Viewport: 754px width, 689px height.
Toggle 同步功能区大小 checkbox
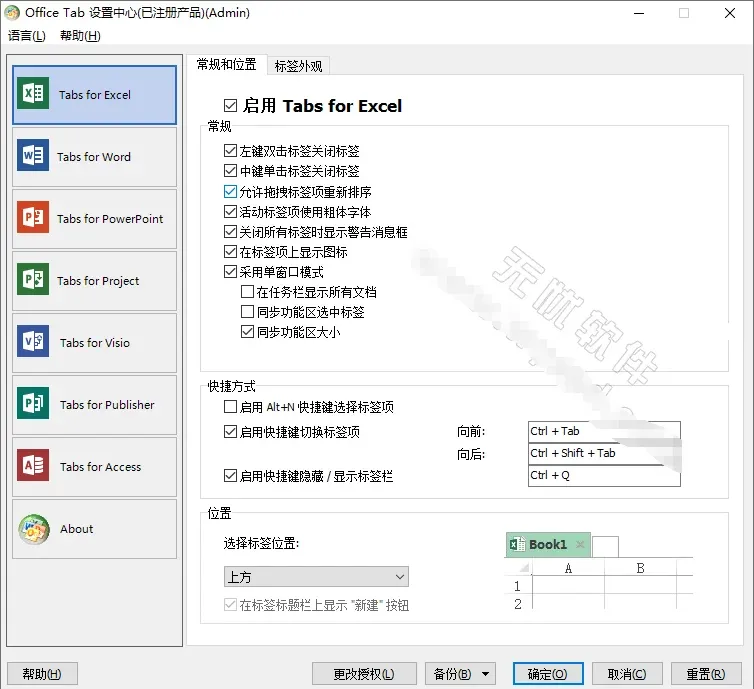pyautogui.click(x=247, y=332)
